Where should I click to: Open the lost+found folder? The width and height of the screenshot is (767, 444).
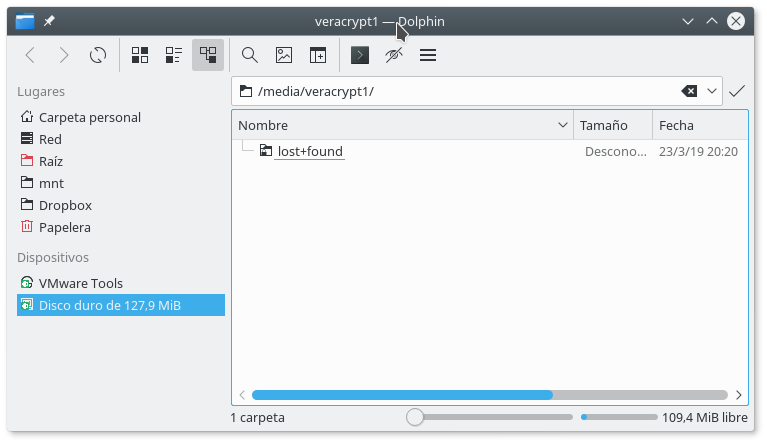coord(309,152)
